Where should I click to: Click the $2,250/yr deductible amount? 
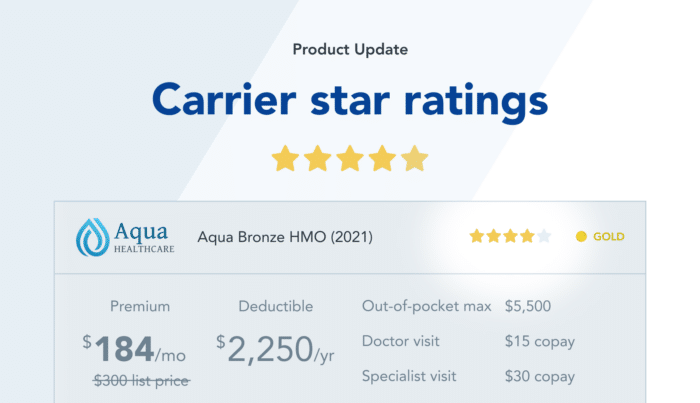click(275, 349)
